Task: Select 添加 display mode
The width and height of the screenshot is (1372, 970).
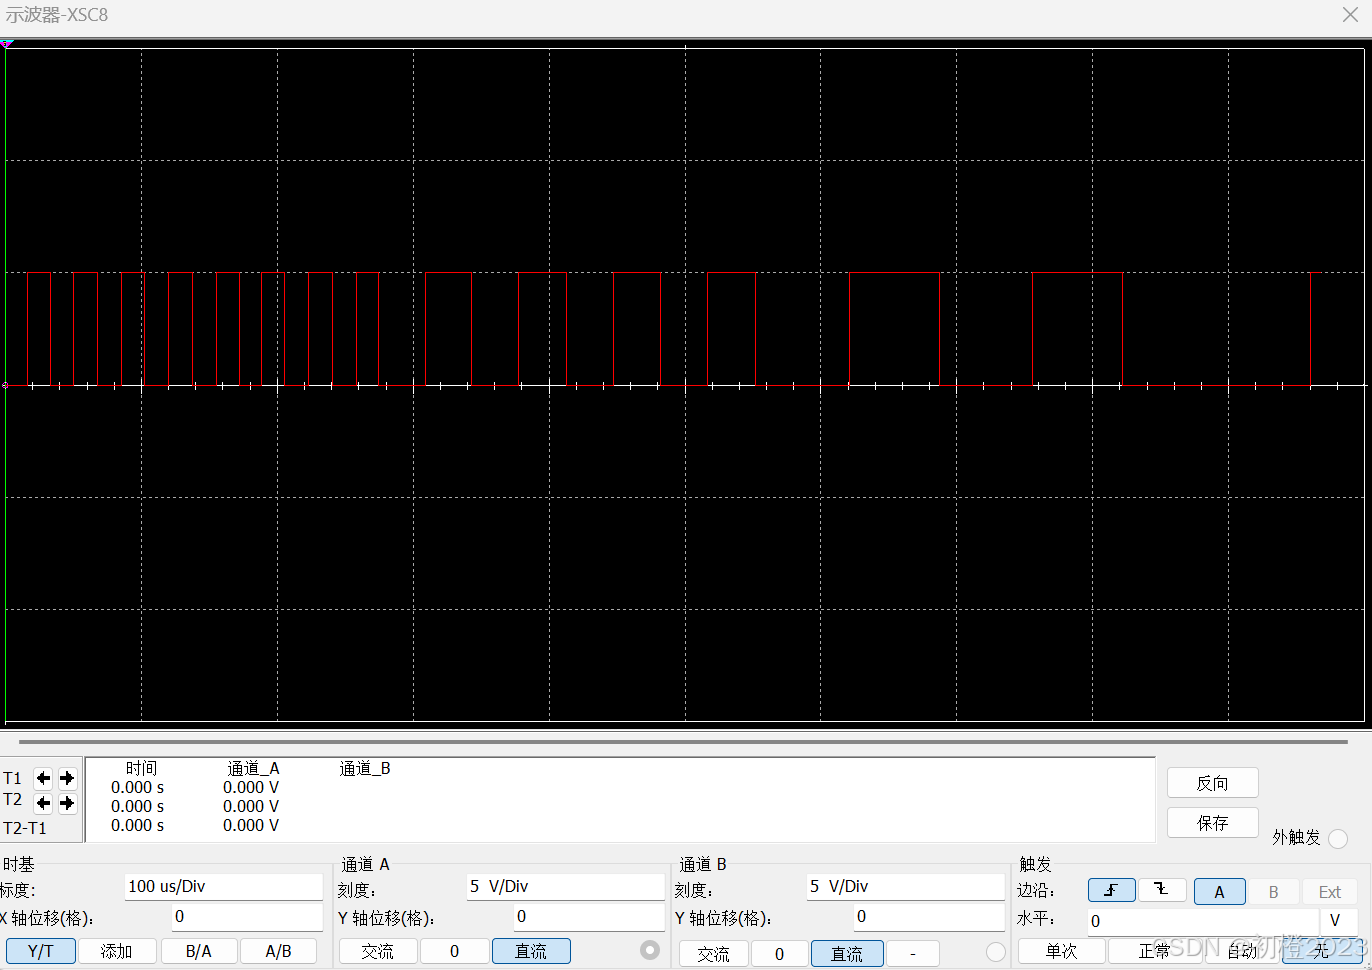Action: (117, 951)
